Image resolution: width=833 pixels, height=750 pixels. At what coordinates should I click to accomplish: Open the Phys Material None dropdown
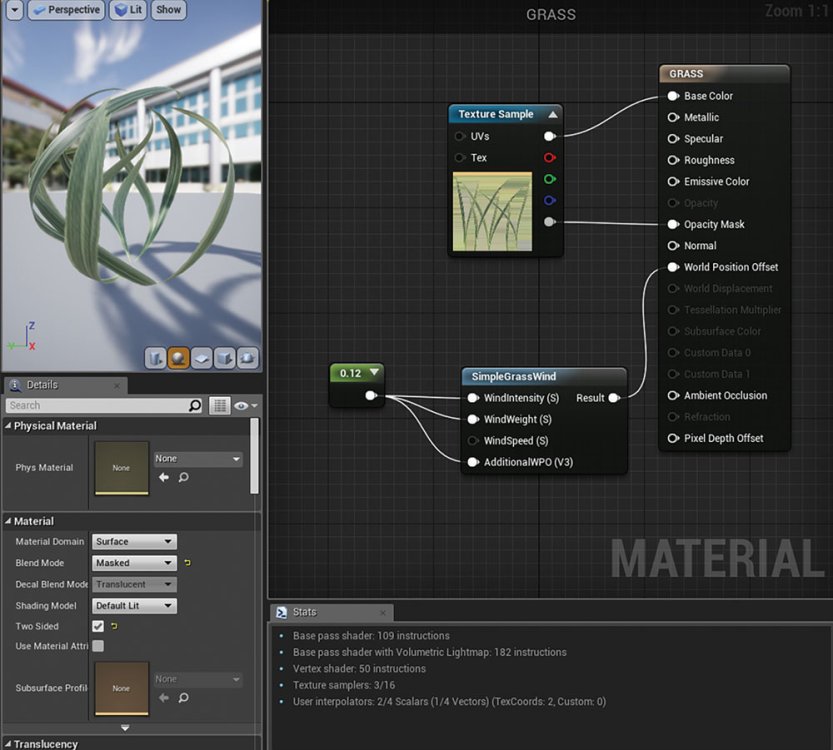[198, 459]
